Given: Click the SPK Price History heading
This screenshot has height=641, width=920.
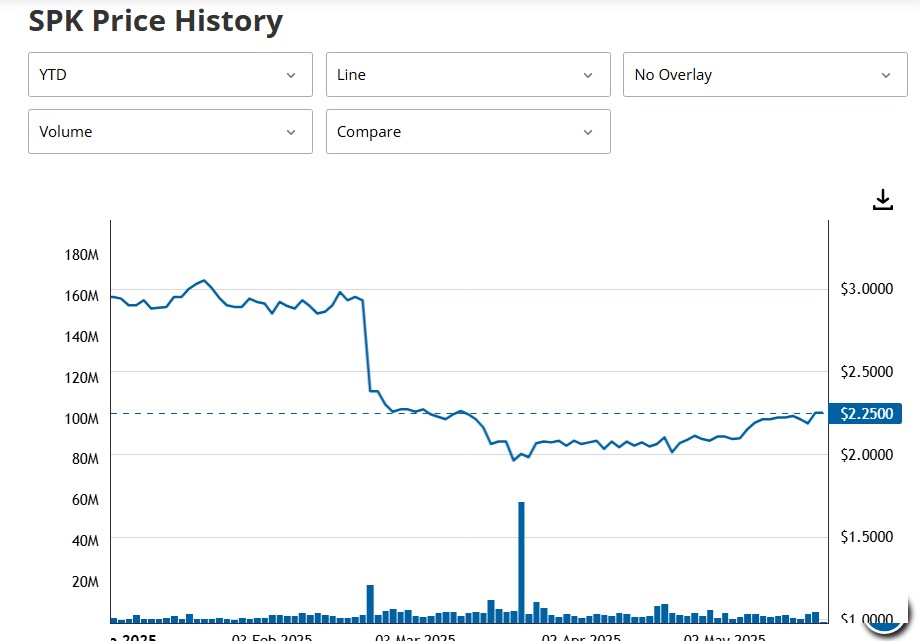Looking at the screenshot, I should pyautogui.click(x=156, y=21).
